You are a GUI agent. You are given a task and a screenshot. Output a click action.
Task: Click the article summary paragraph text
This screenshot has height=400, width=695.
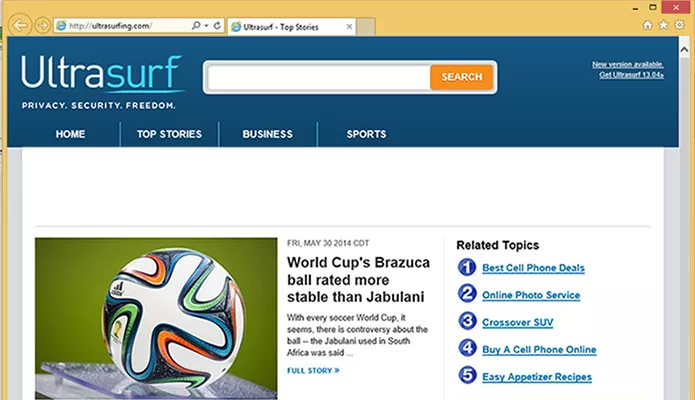click(x=357, y=335)
